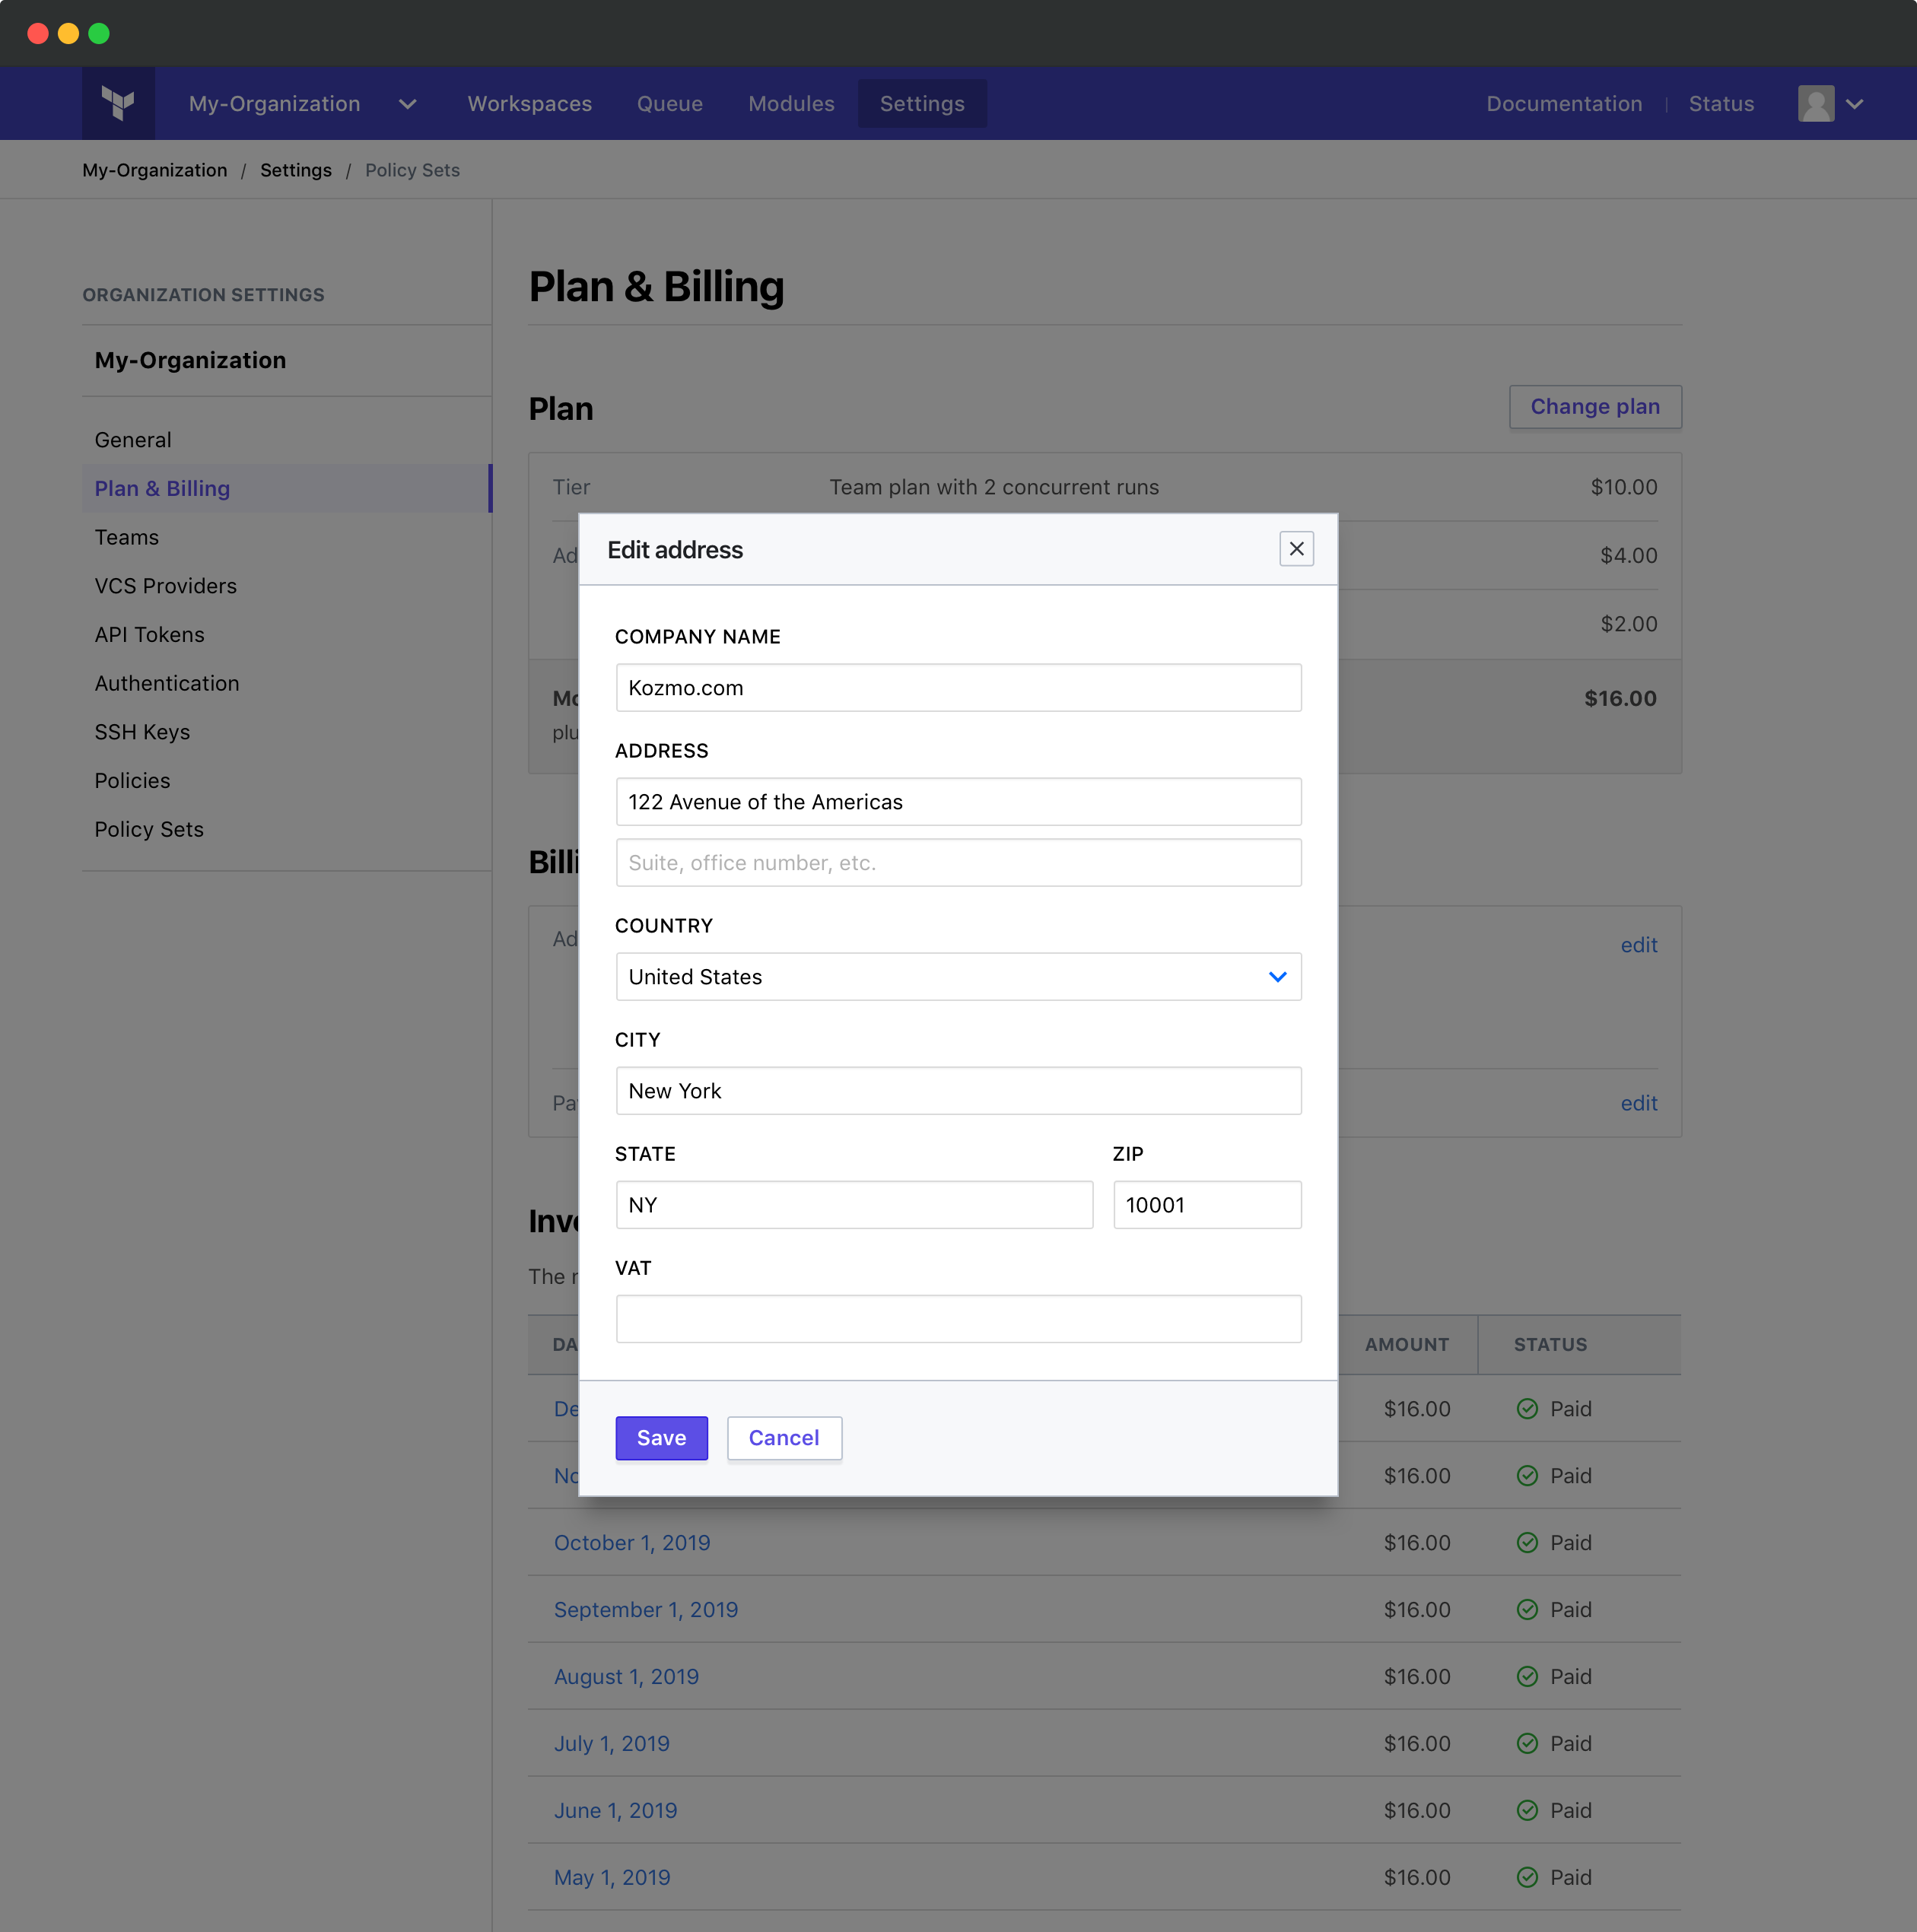This screenshot has height=1932, width=1917.
Task: Click the AMOUNT column header
Action: pyautogui.click(x=1407, y=1345)
